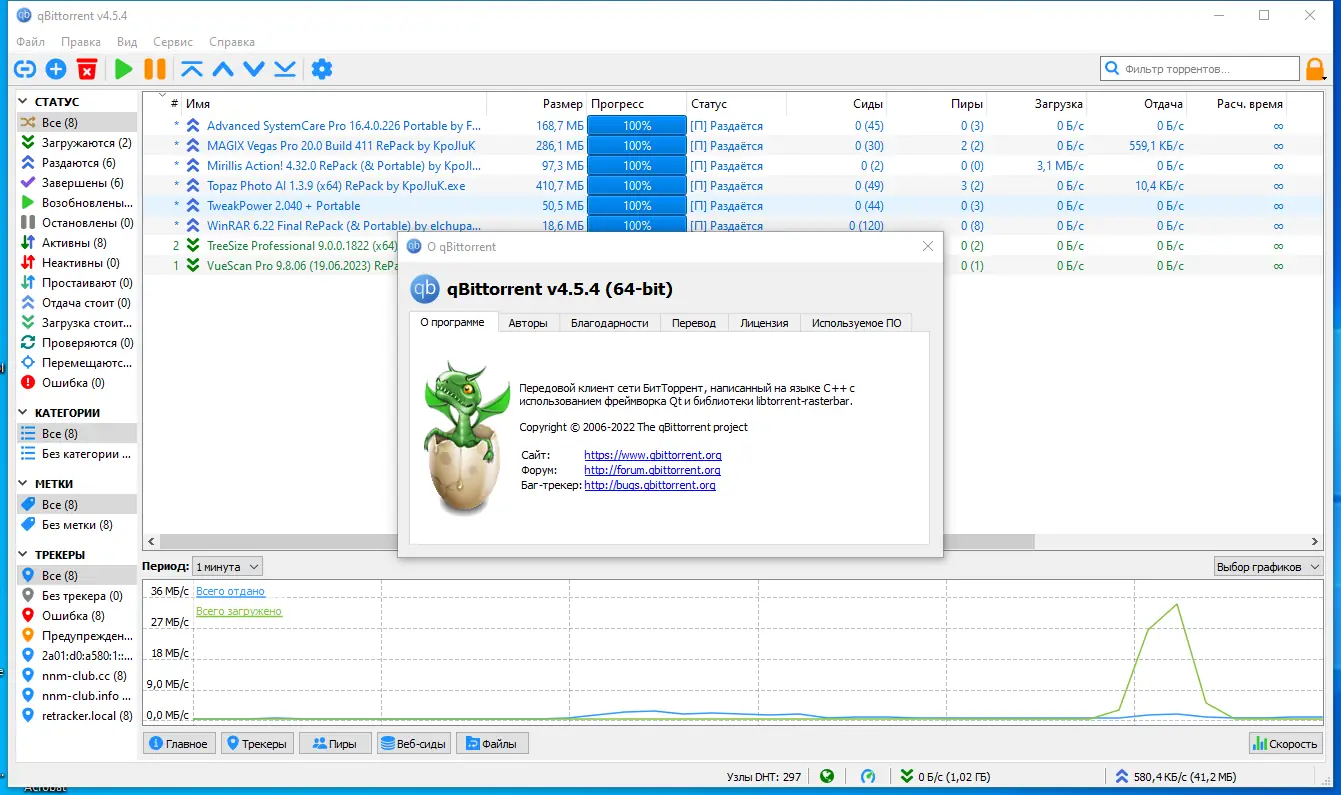This screenshot has height=795, width=1341.
Task: Click the 'Всего загружено' graph legend
Action: pyautogui.click(x=239, y=610)
